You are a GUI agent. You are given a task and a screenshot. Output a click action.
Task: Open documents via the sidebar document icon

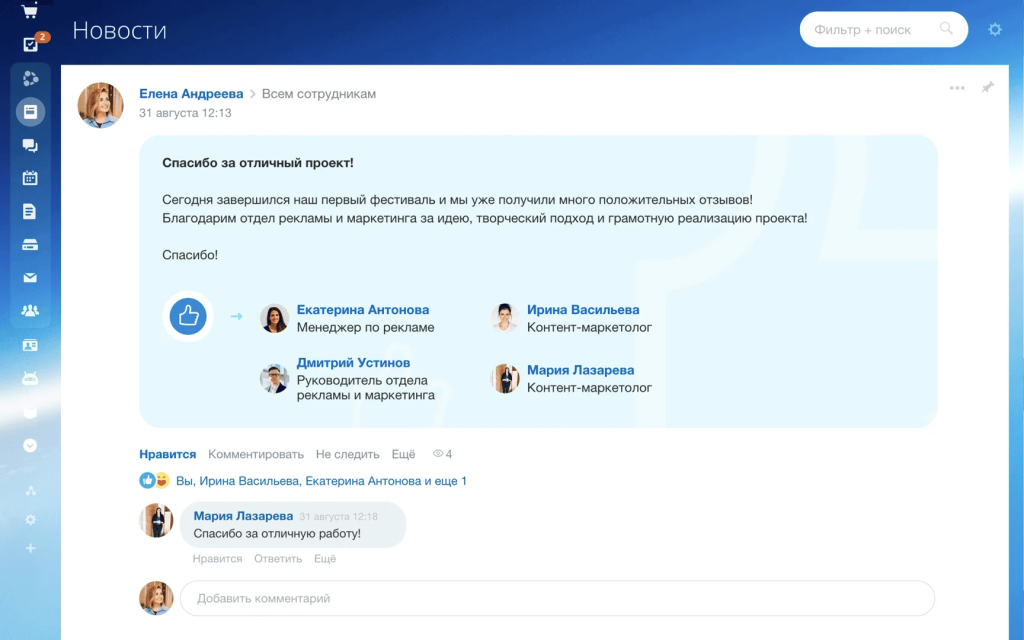30,211
